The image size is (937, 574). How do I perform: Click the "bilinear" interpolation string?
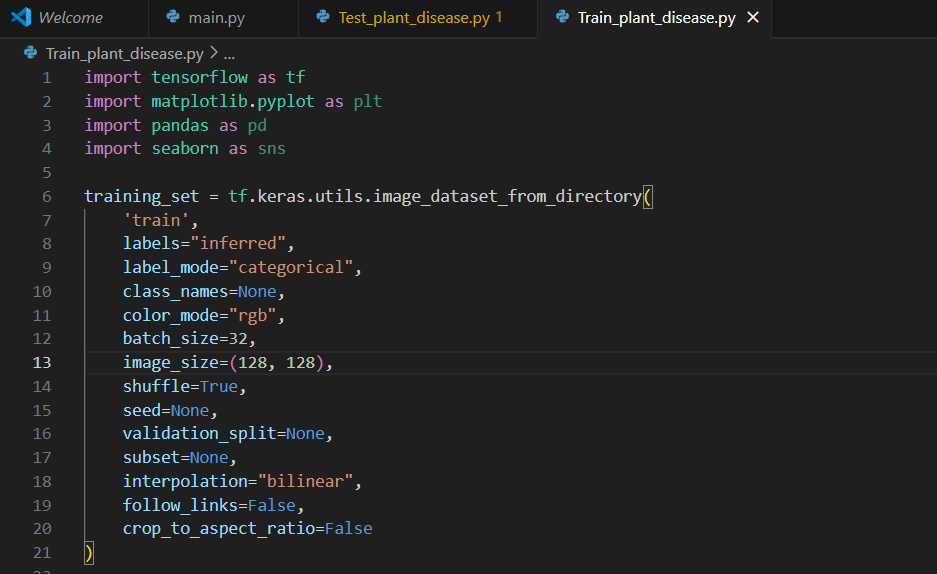(306, 481)
